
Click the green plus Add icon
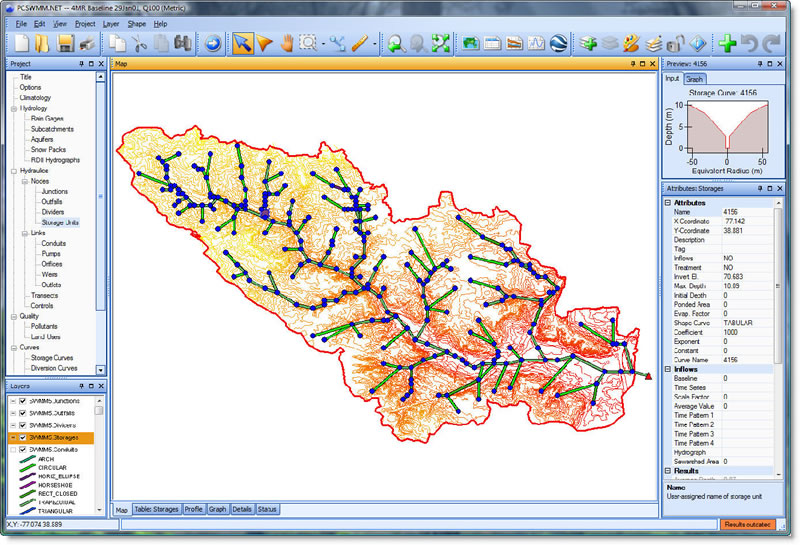pos(728,43)
